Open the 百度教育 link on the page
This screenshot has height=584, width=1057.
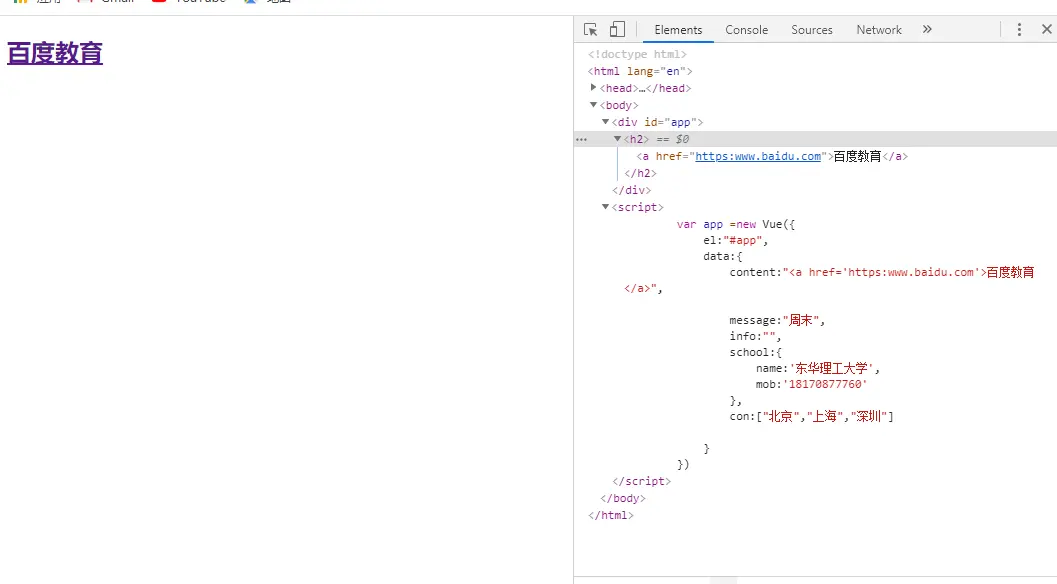coord(55,53)
